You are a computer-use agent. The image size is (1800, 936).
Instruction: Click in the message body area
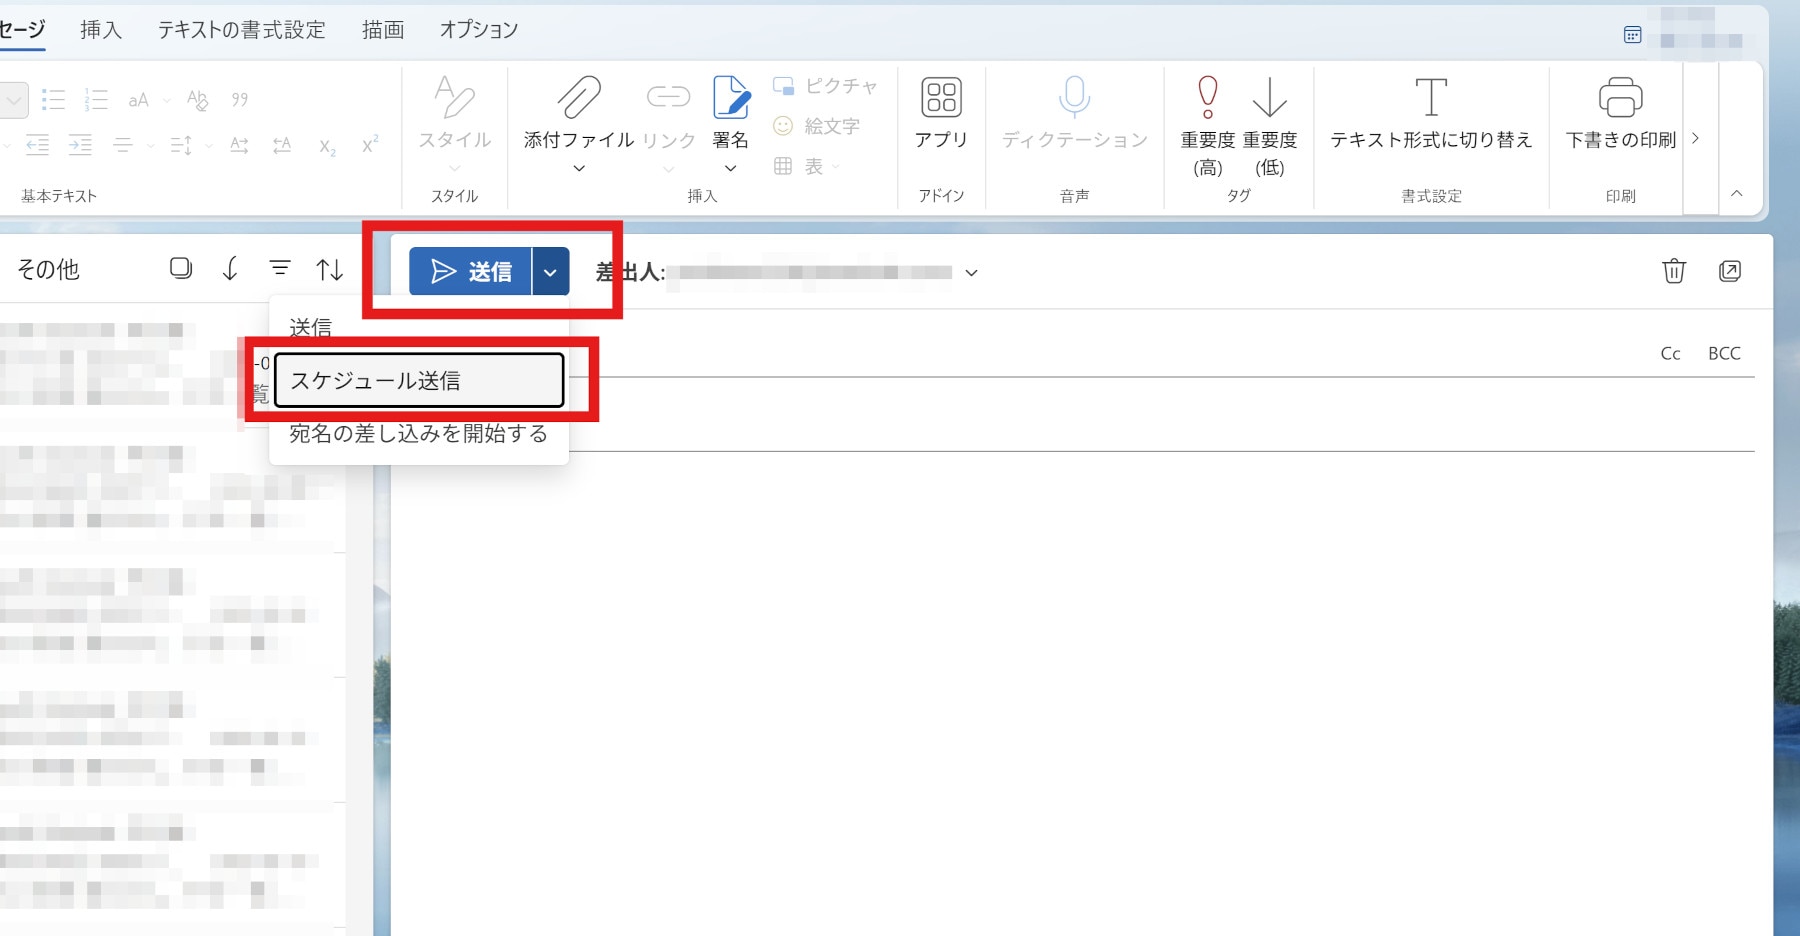pyautogui.click(x=1070, y=680)
